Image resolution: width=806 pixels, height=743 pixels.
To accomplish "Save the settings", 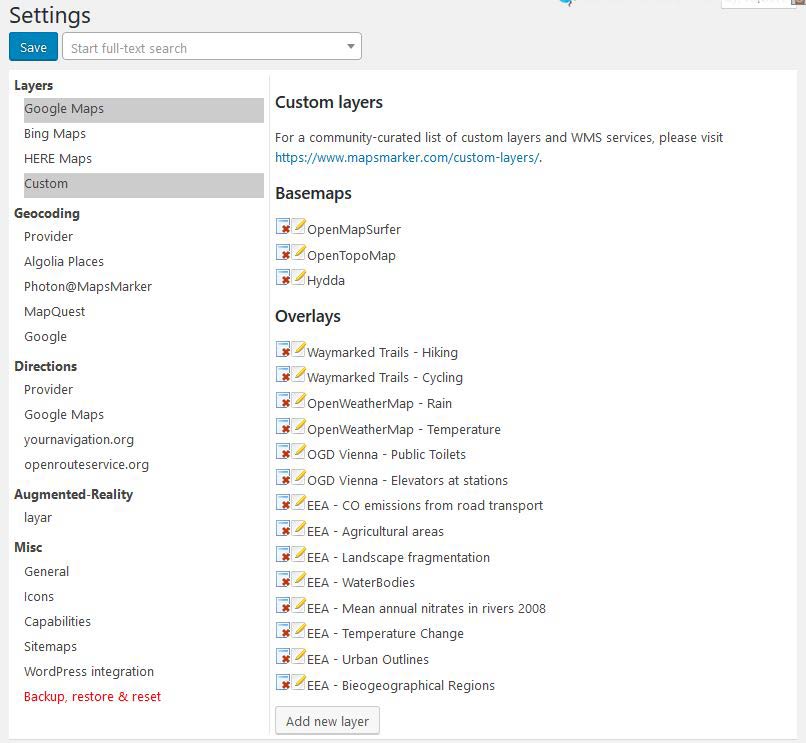I will click(33, 47).
